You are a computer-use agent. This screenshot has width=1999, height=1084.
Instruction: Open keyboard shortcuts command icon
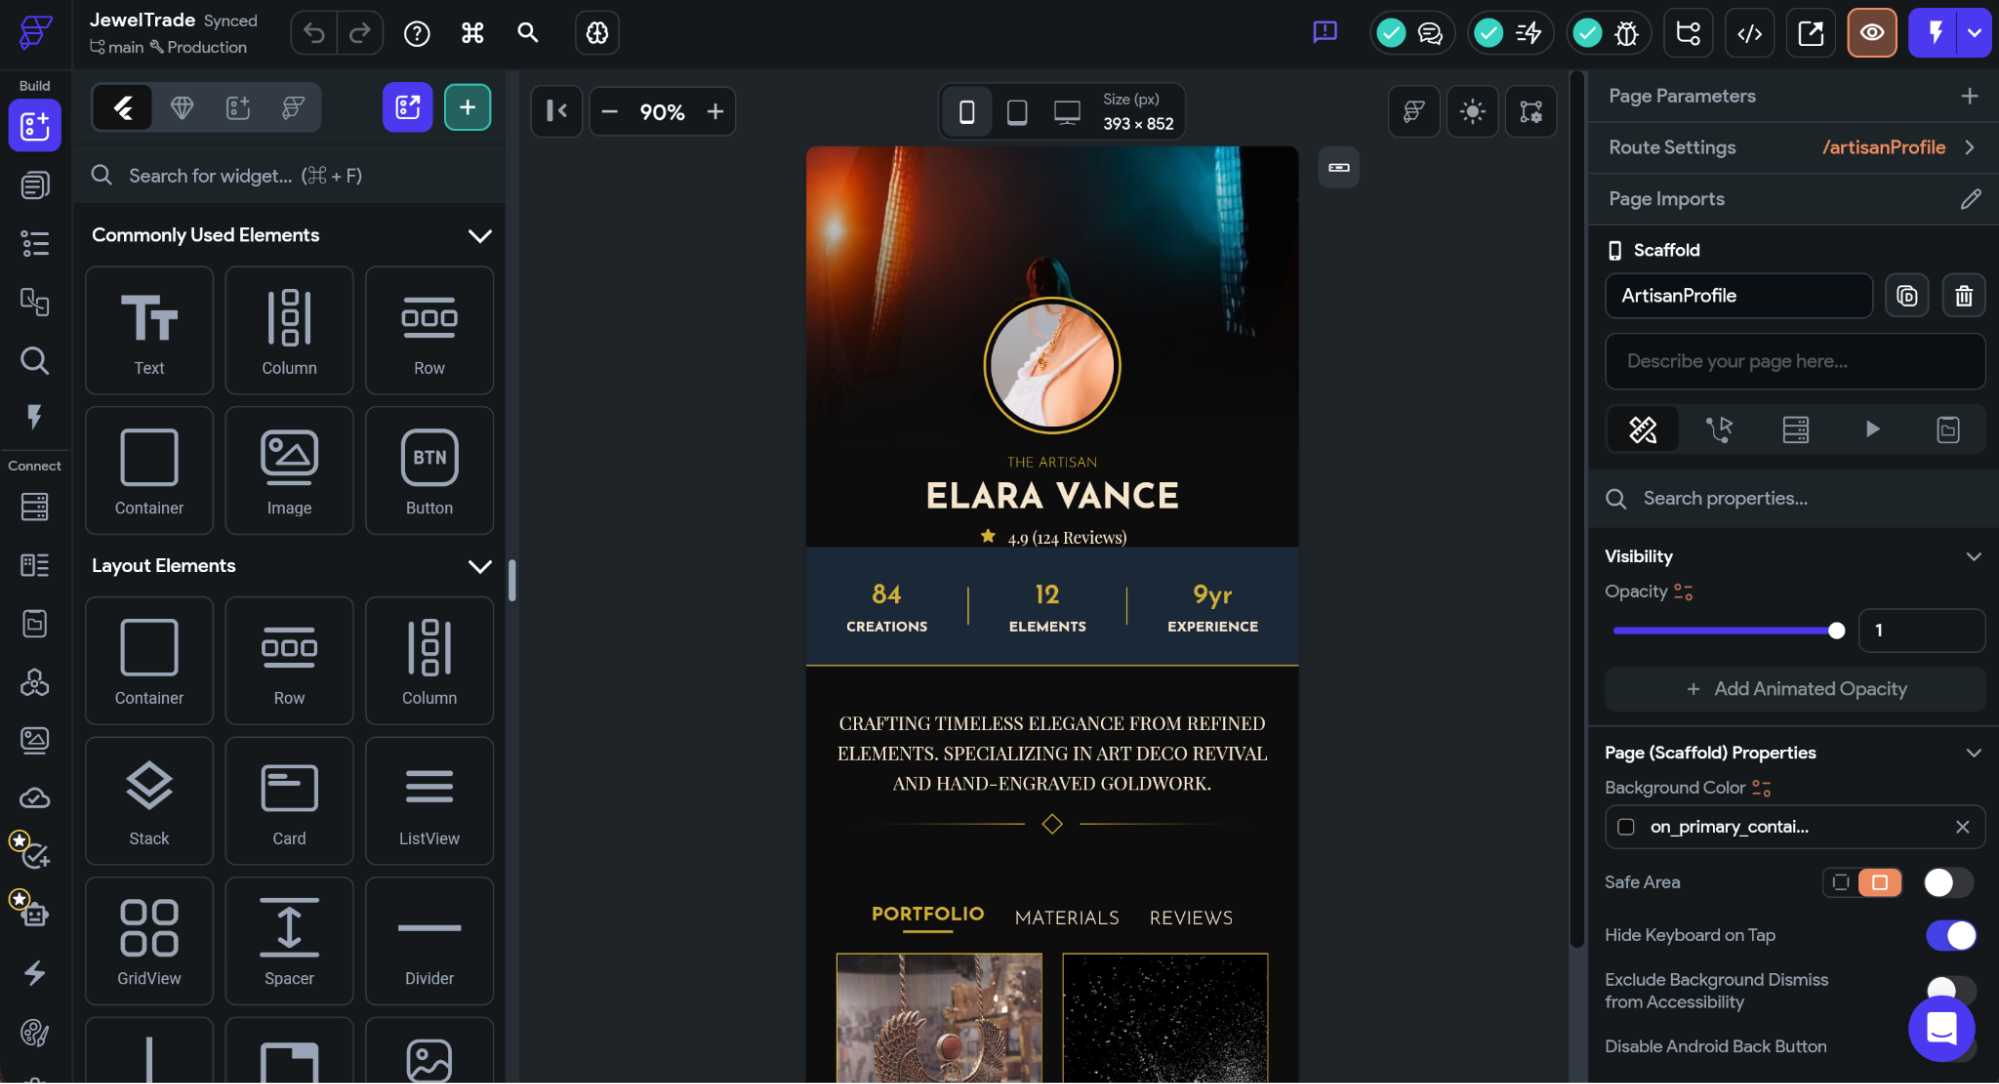(473, 33)
